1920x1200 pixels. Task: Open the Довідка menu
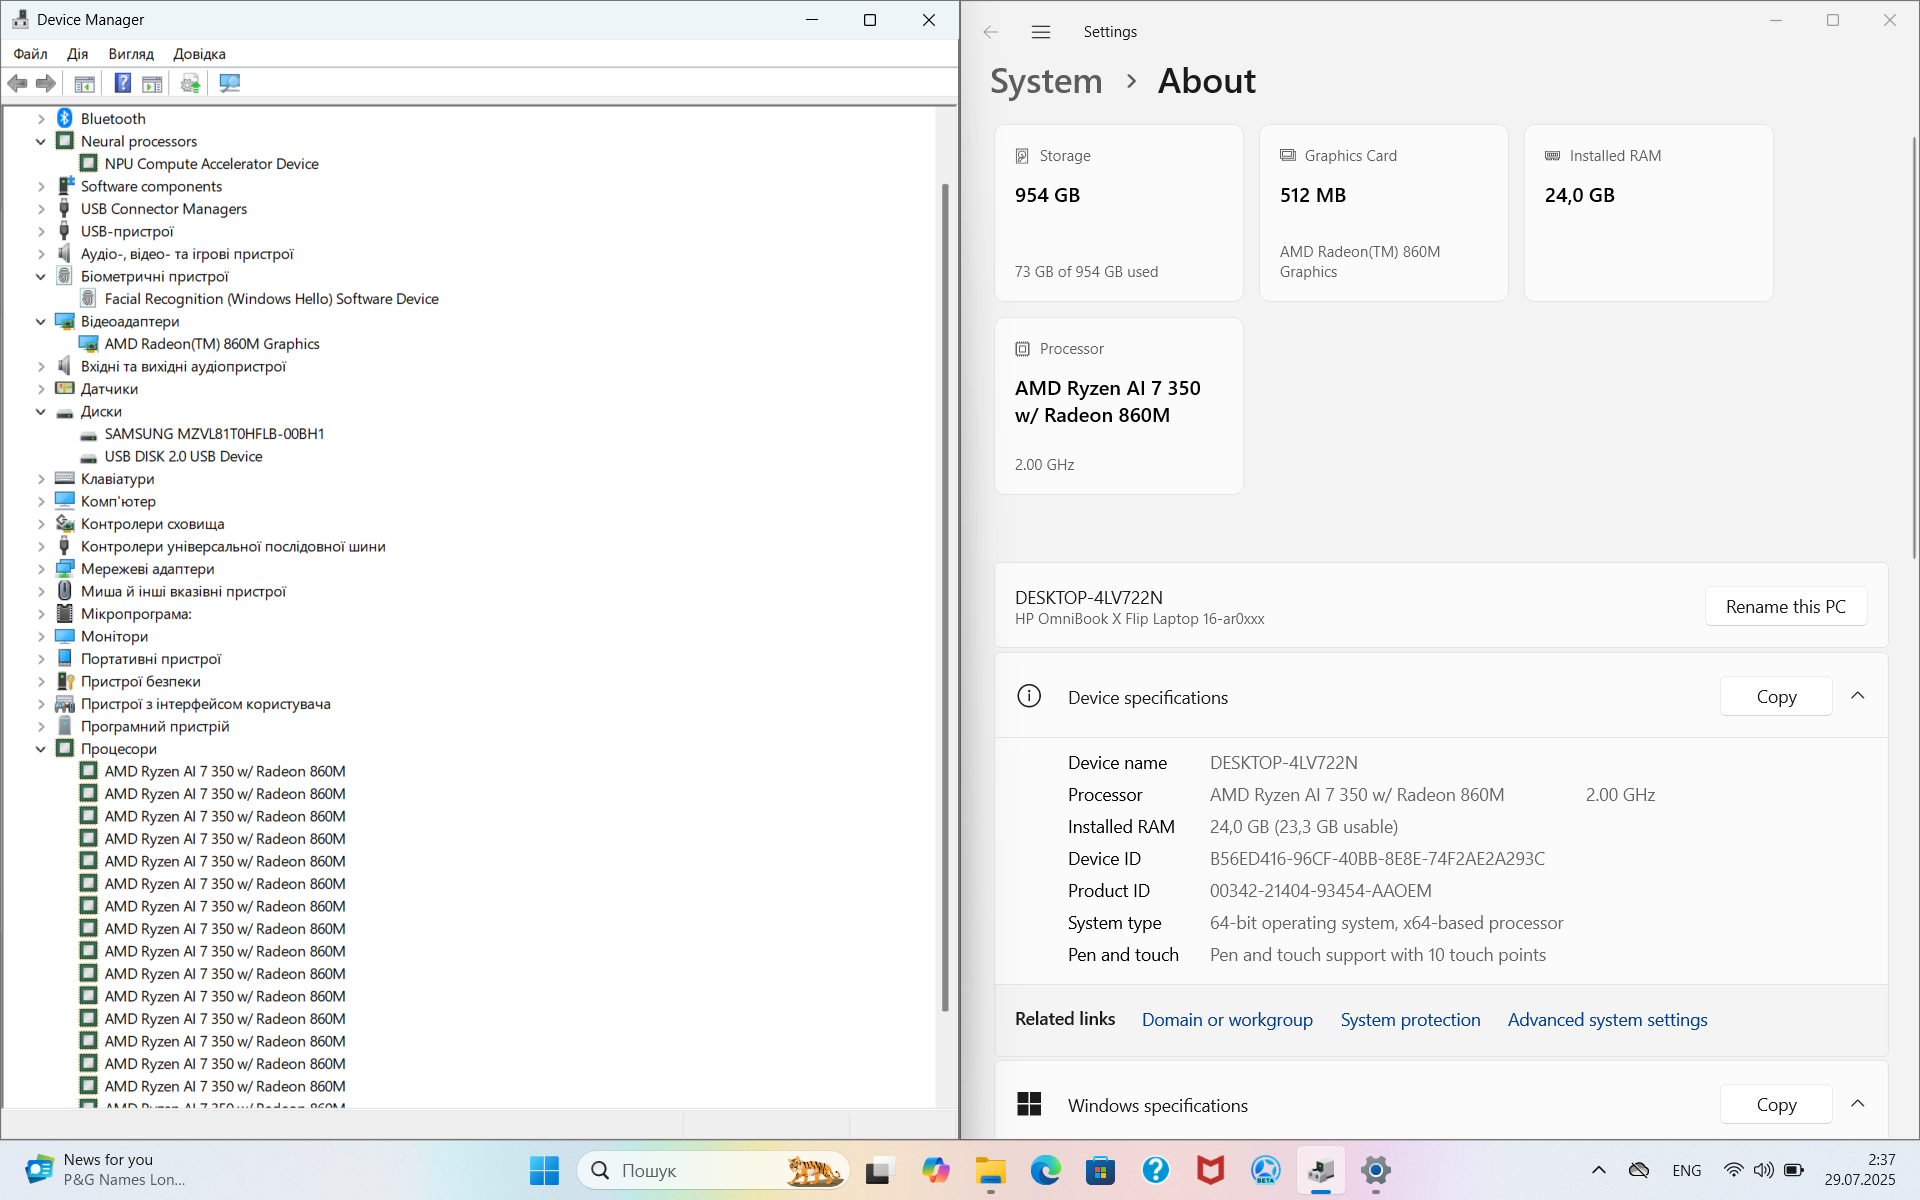[199, 54]
